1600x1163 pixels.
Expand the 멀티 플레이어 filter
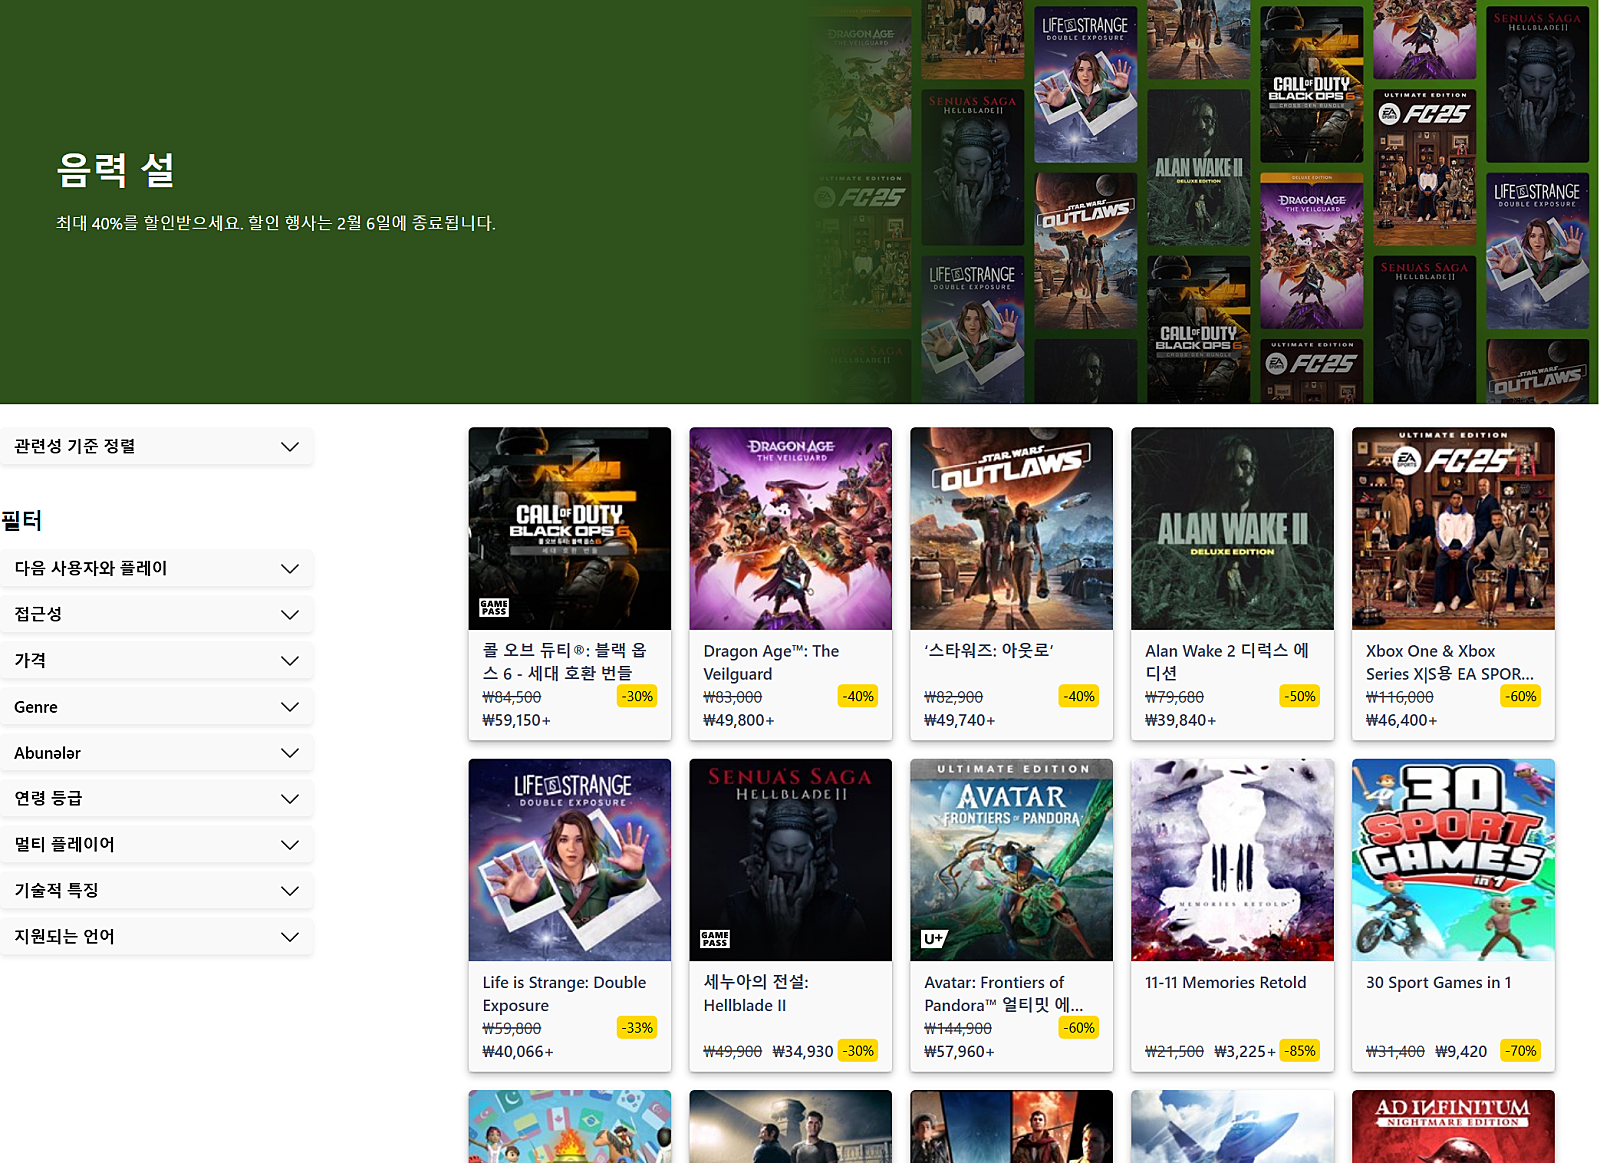(157, 844)
